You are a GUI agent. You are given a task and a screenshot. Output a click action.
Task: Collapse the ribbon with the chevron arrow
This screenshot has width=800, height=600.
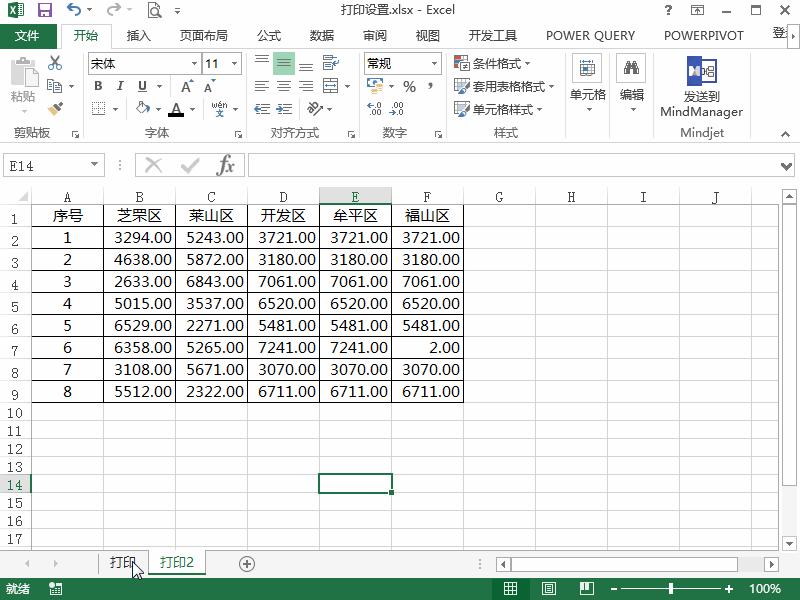(x=786, y=133)
